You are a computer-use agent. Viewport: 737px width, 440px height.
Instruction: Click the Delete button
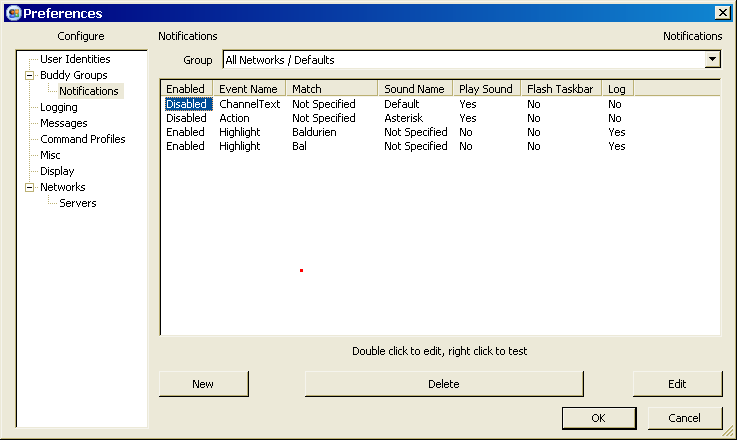443,384
